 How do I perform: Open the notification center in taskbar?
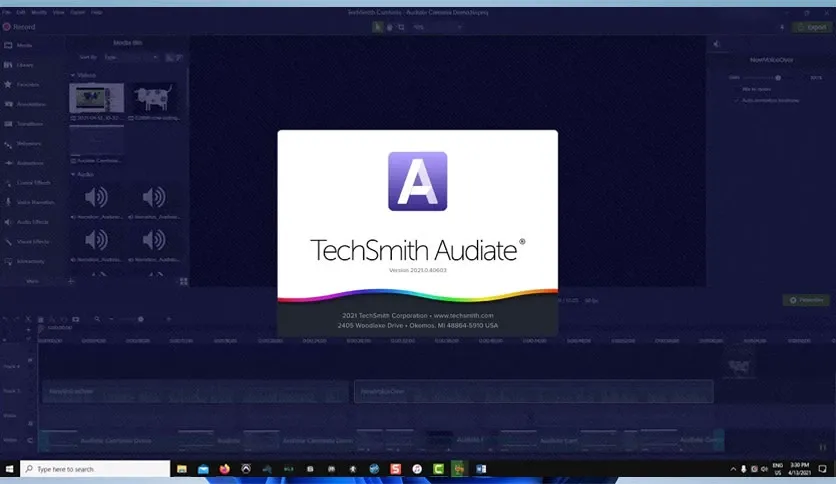[x=823, y=469]
